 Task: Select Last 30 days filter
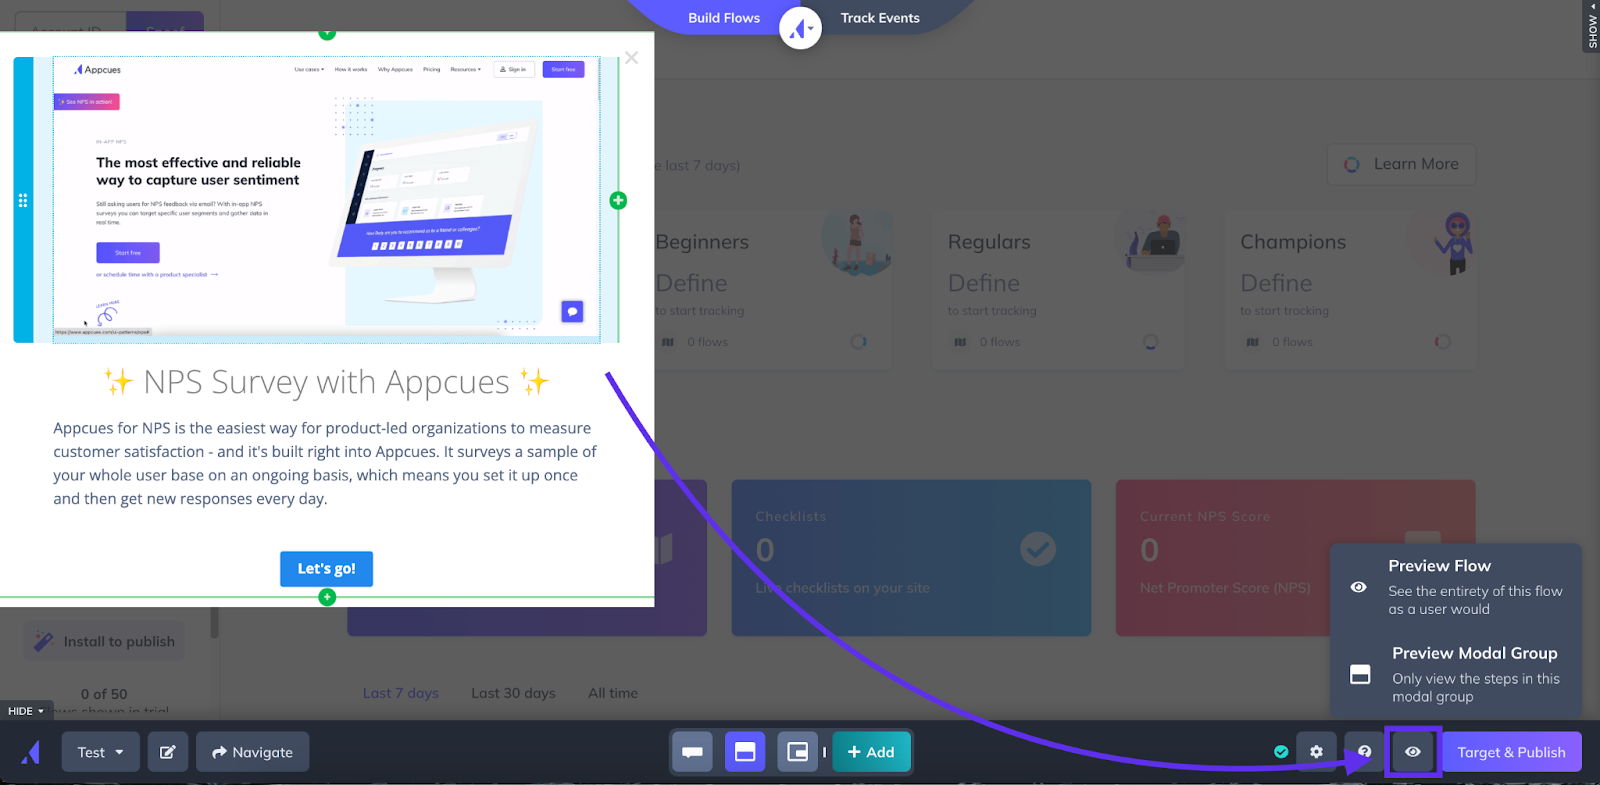(513, 693)
